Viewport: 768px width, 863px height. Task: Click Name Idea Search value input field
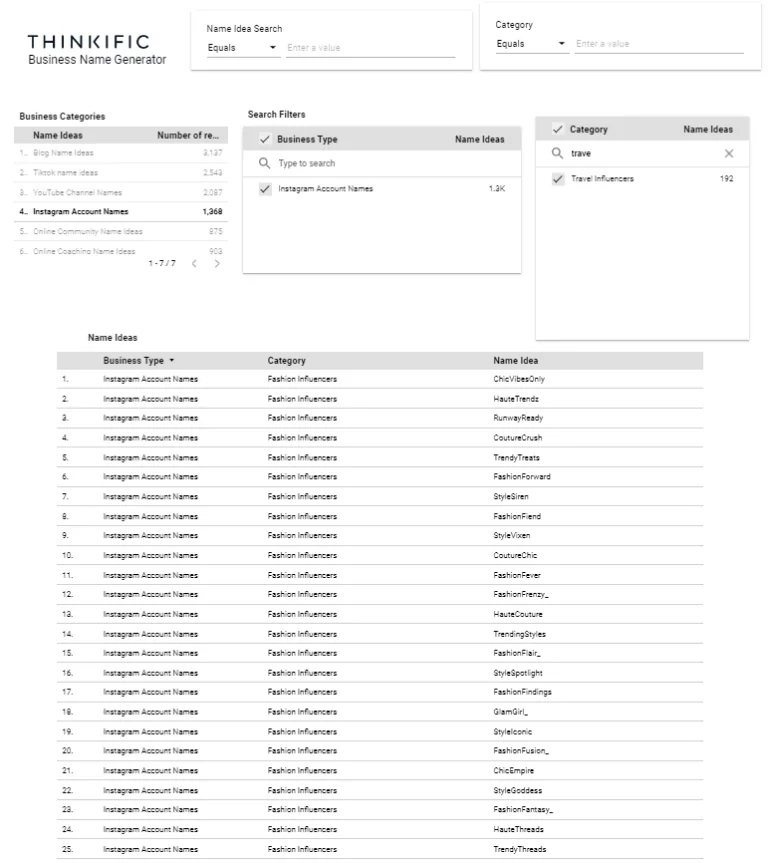coord(371,48)
